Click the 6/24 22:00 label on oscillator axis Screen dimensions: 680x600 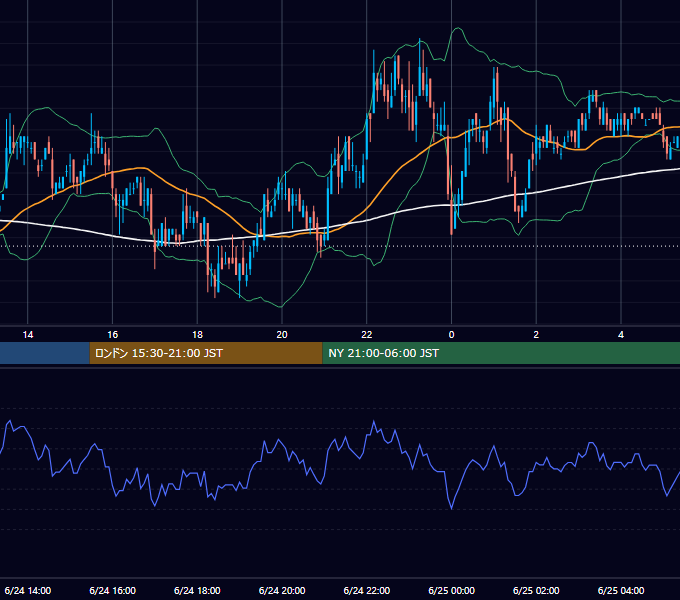[367, 590]
